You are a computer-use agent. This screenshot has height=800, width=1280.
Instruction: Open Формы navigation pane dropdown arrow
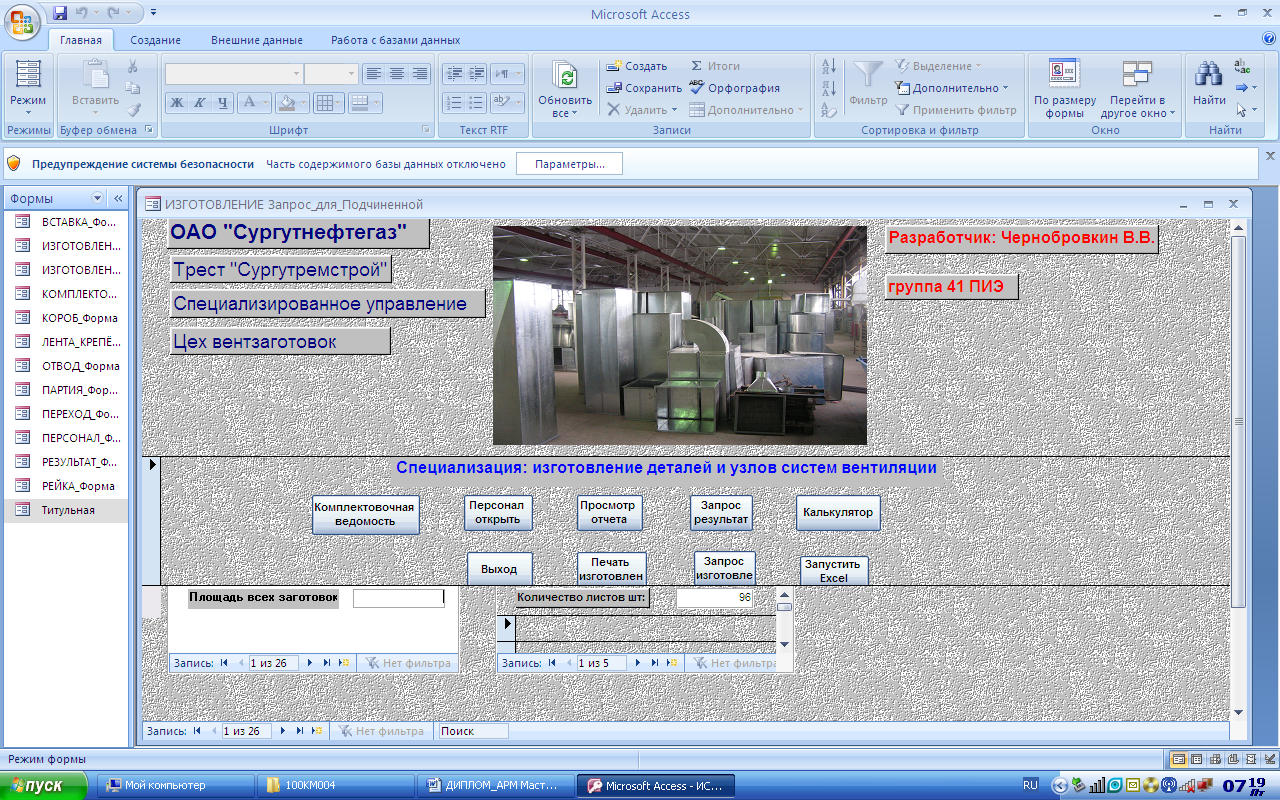pos(97,198)
